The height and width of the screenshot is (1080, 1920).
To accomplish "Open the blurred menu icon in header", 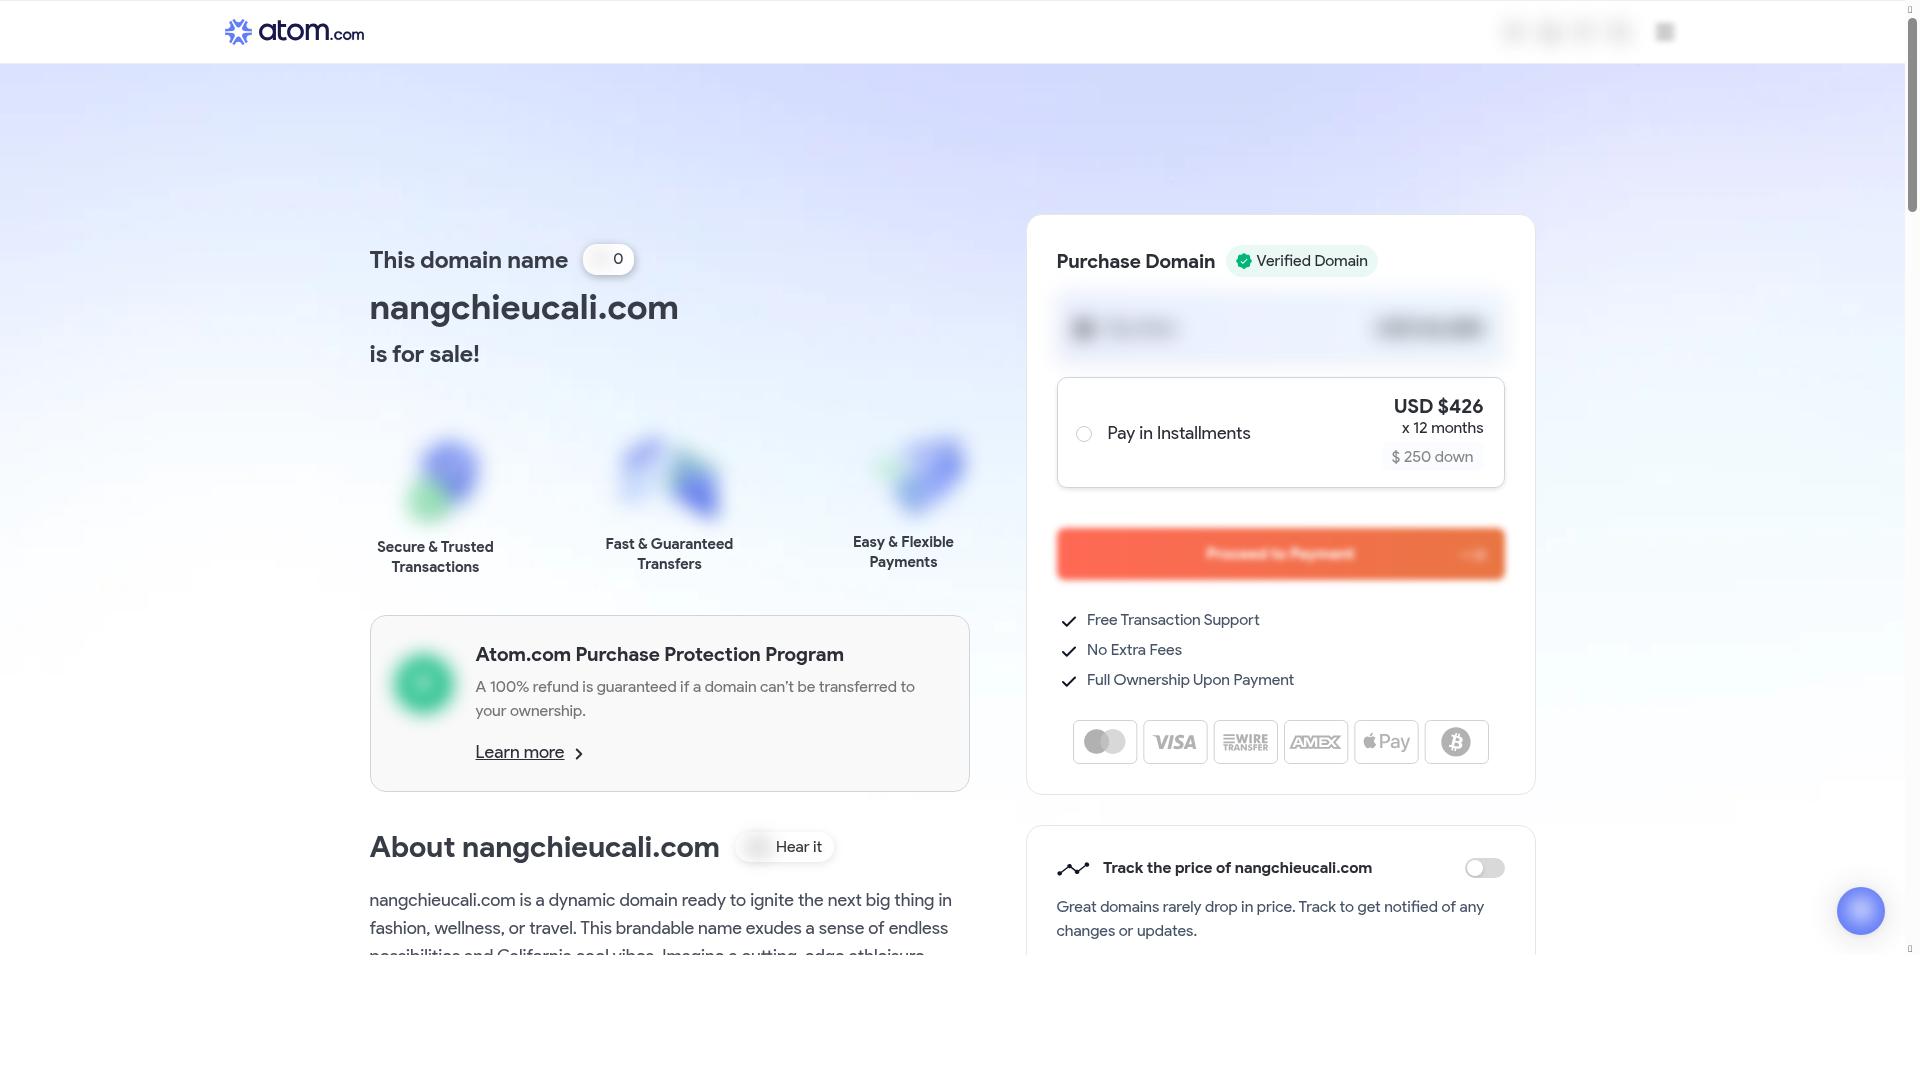I will [1665, 32].
